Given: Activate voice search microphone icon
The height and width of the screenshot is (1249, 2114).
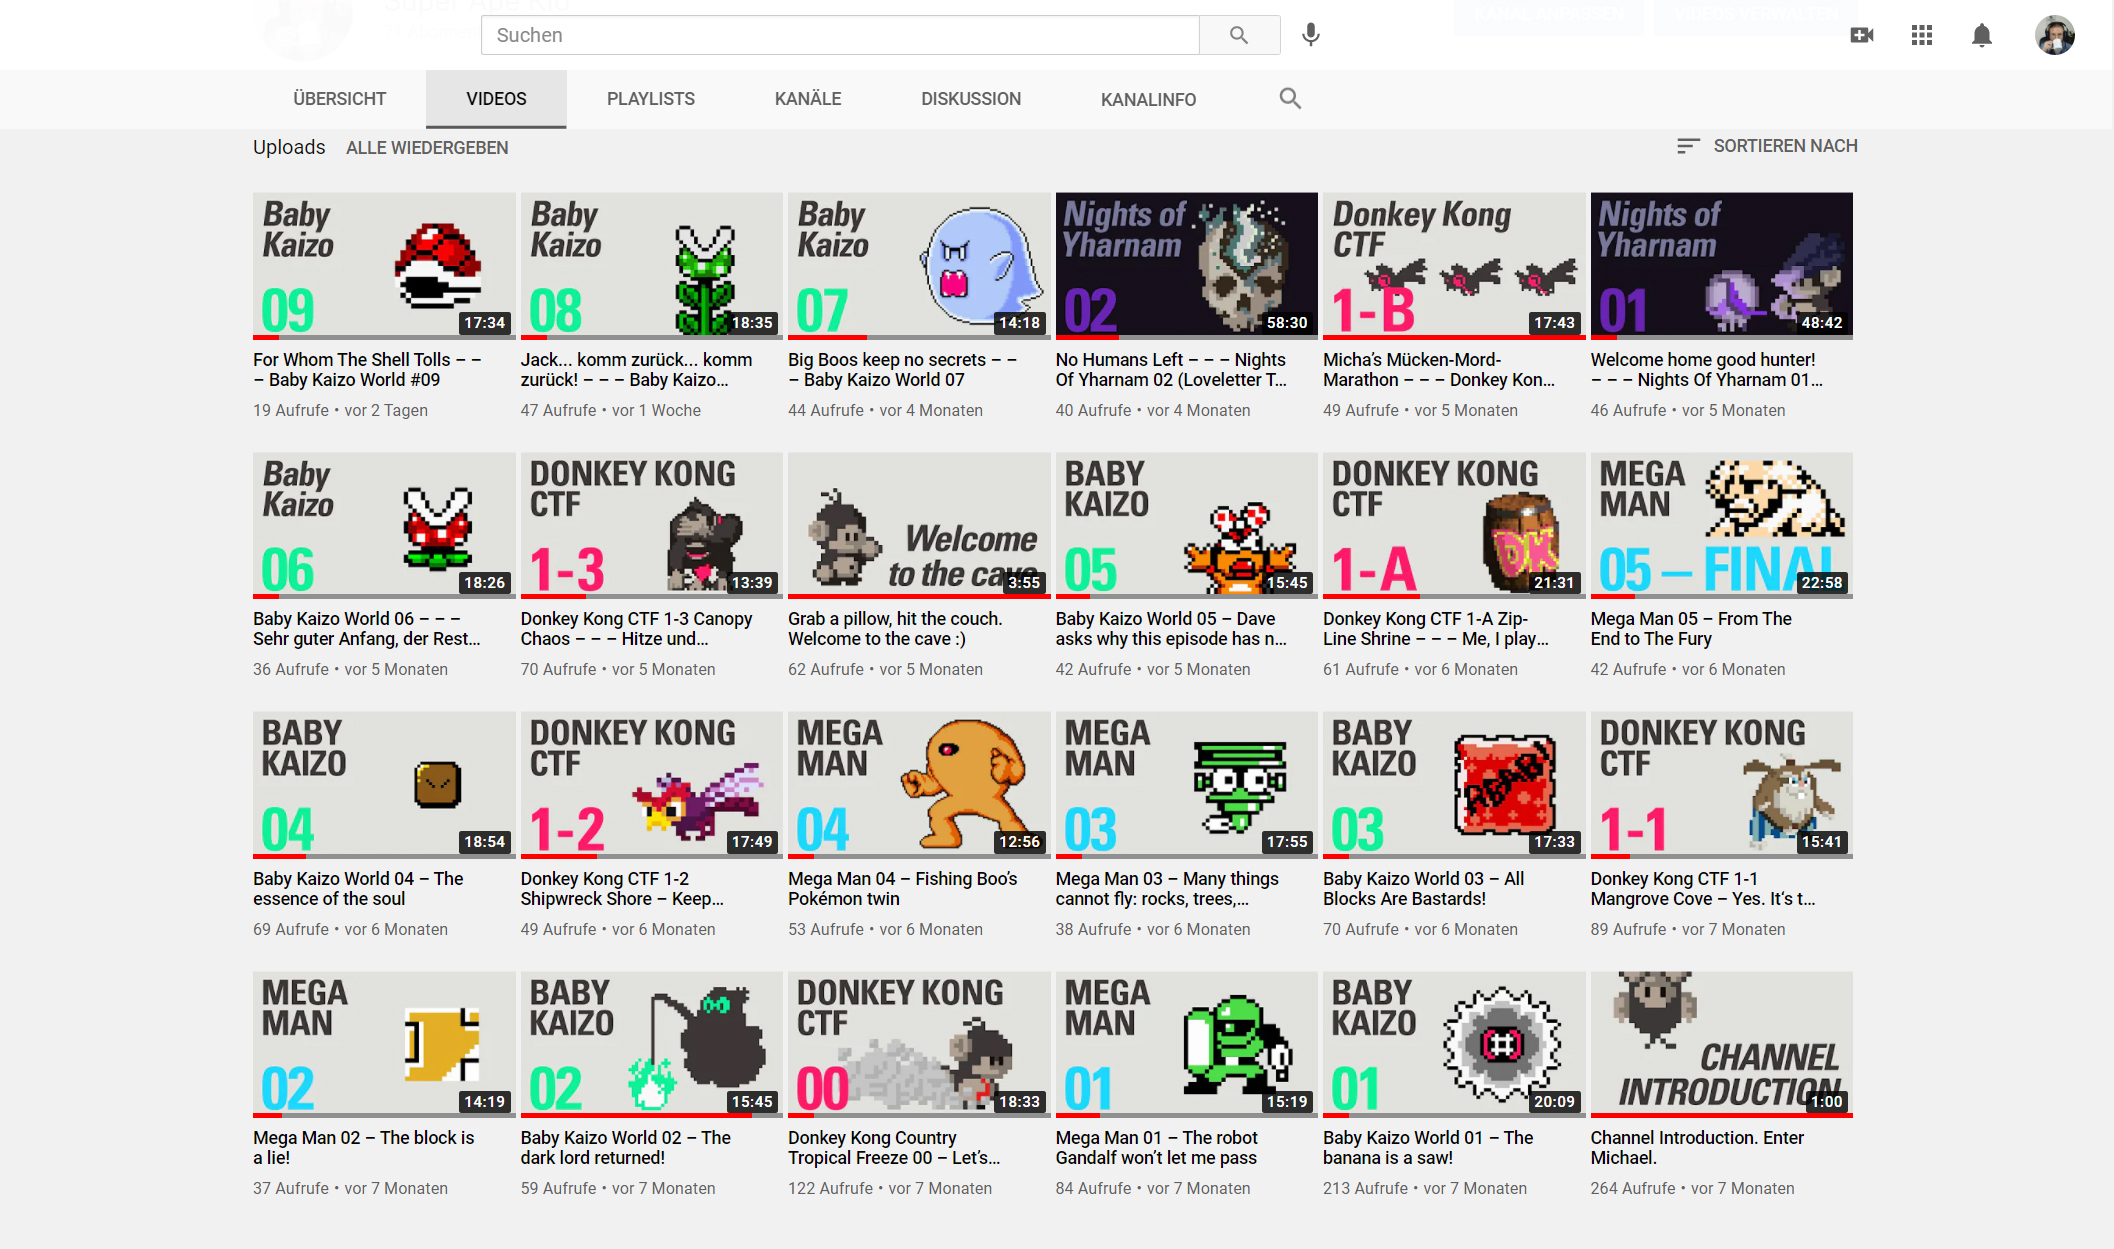Looking at the screenshot, I should (1311, 35).
